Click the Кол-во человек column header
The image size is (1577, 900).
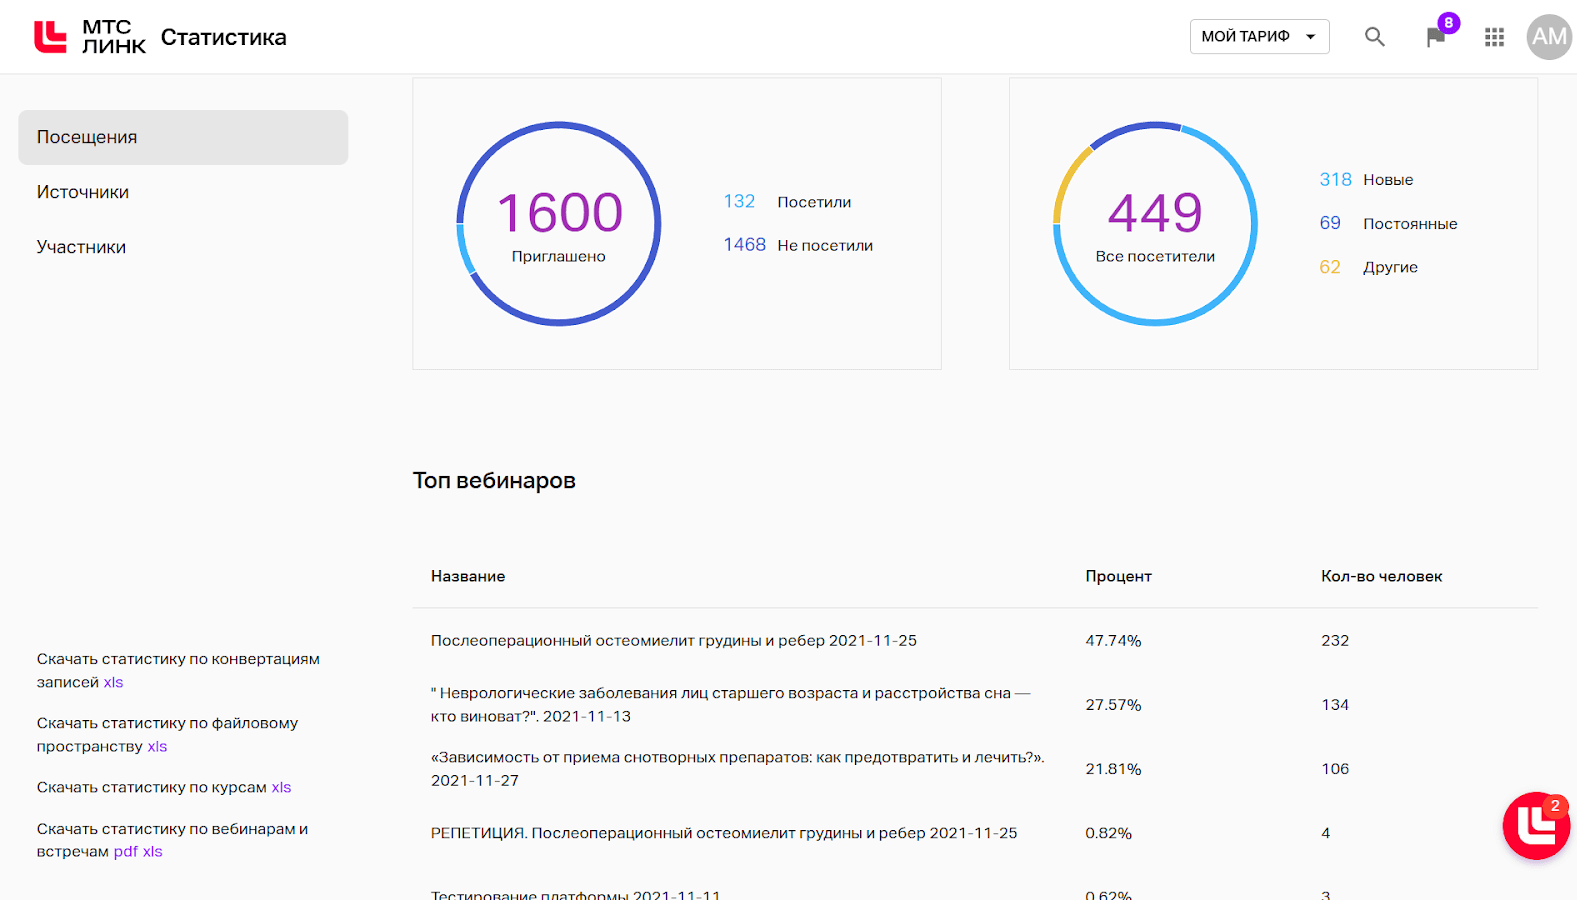1381,576
